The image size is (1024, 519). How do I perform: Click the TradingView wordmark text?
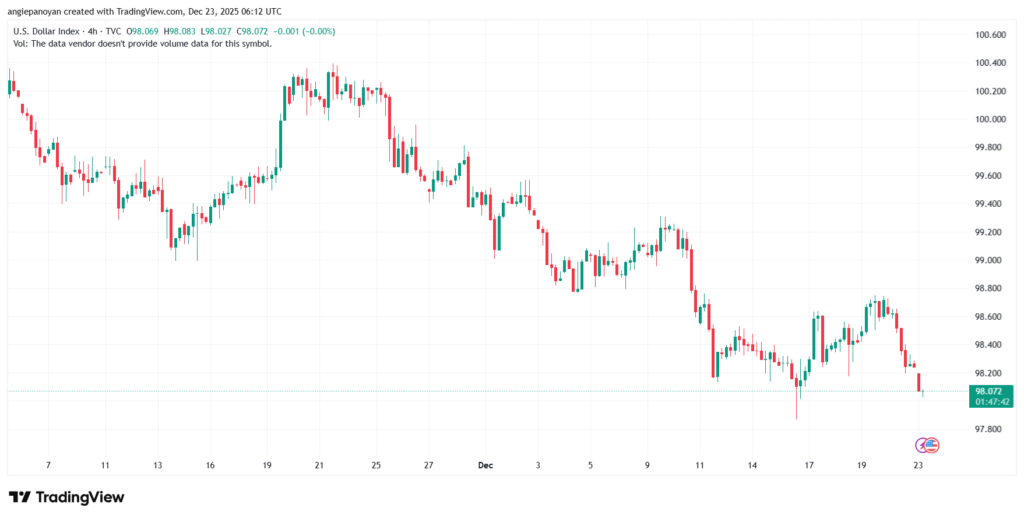click(79, 497)
